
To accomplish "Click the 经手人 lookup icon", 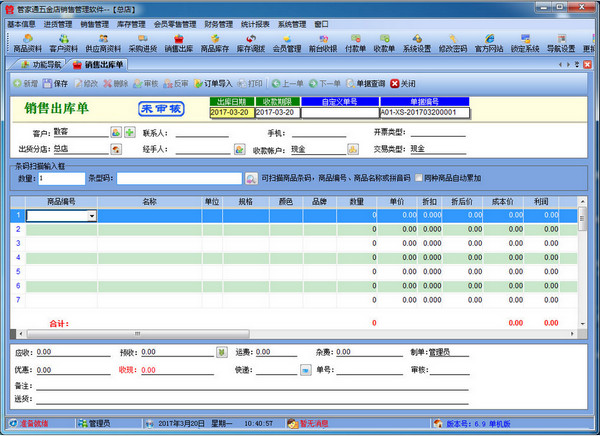I will (x=240, y=149).
